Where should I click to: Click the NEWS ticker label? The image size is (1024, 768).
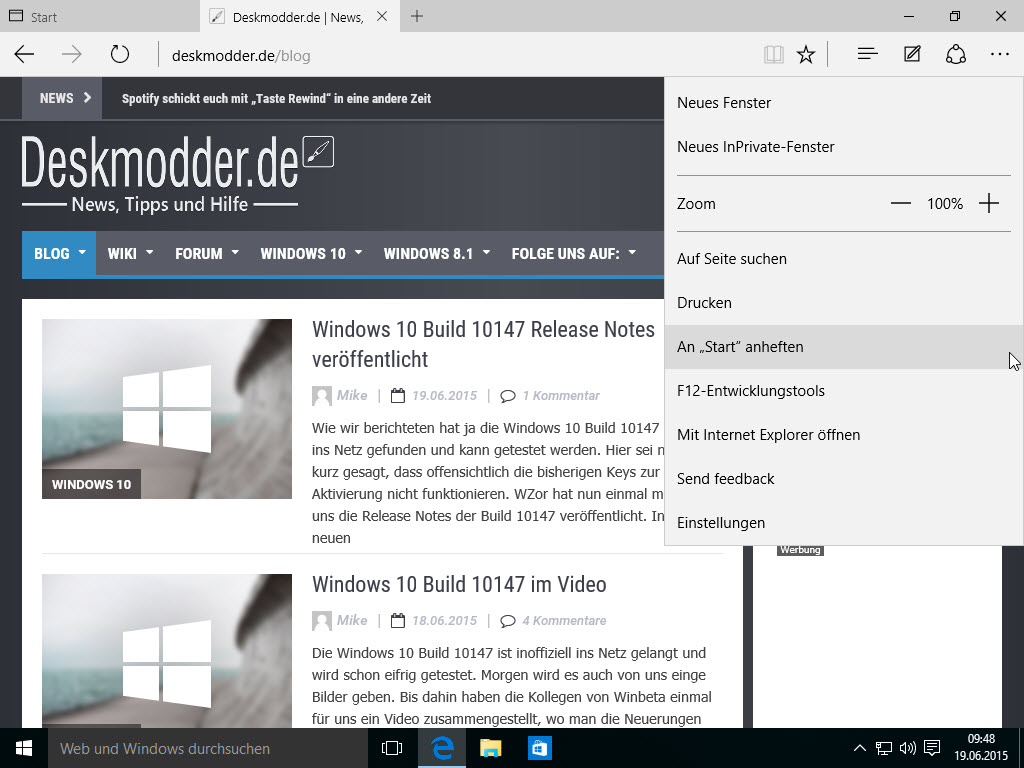point(62,99)
